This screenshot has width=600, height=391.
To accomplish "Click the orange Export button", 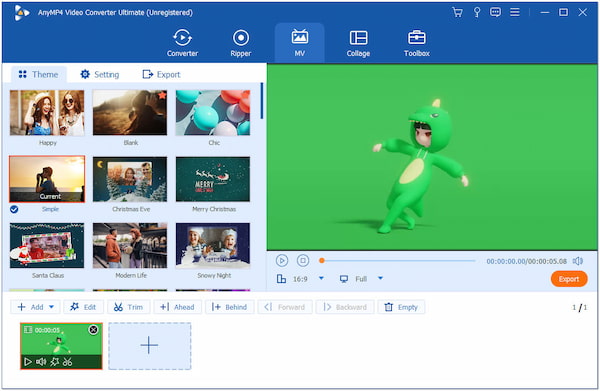I will 569,279.
